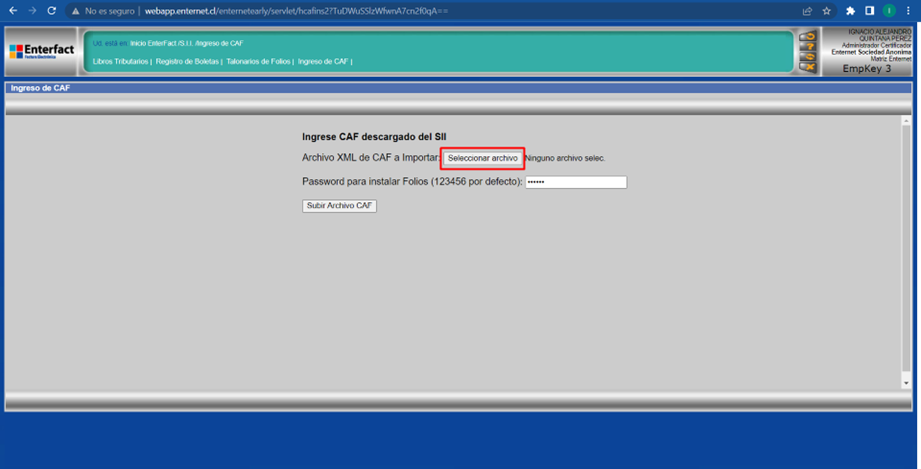
Task: Select the Ingreso de CAF menu item
Action: tap(323, 62)
